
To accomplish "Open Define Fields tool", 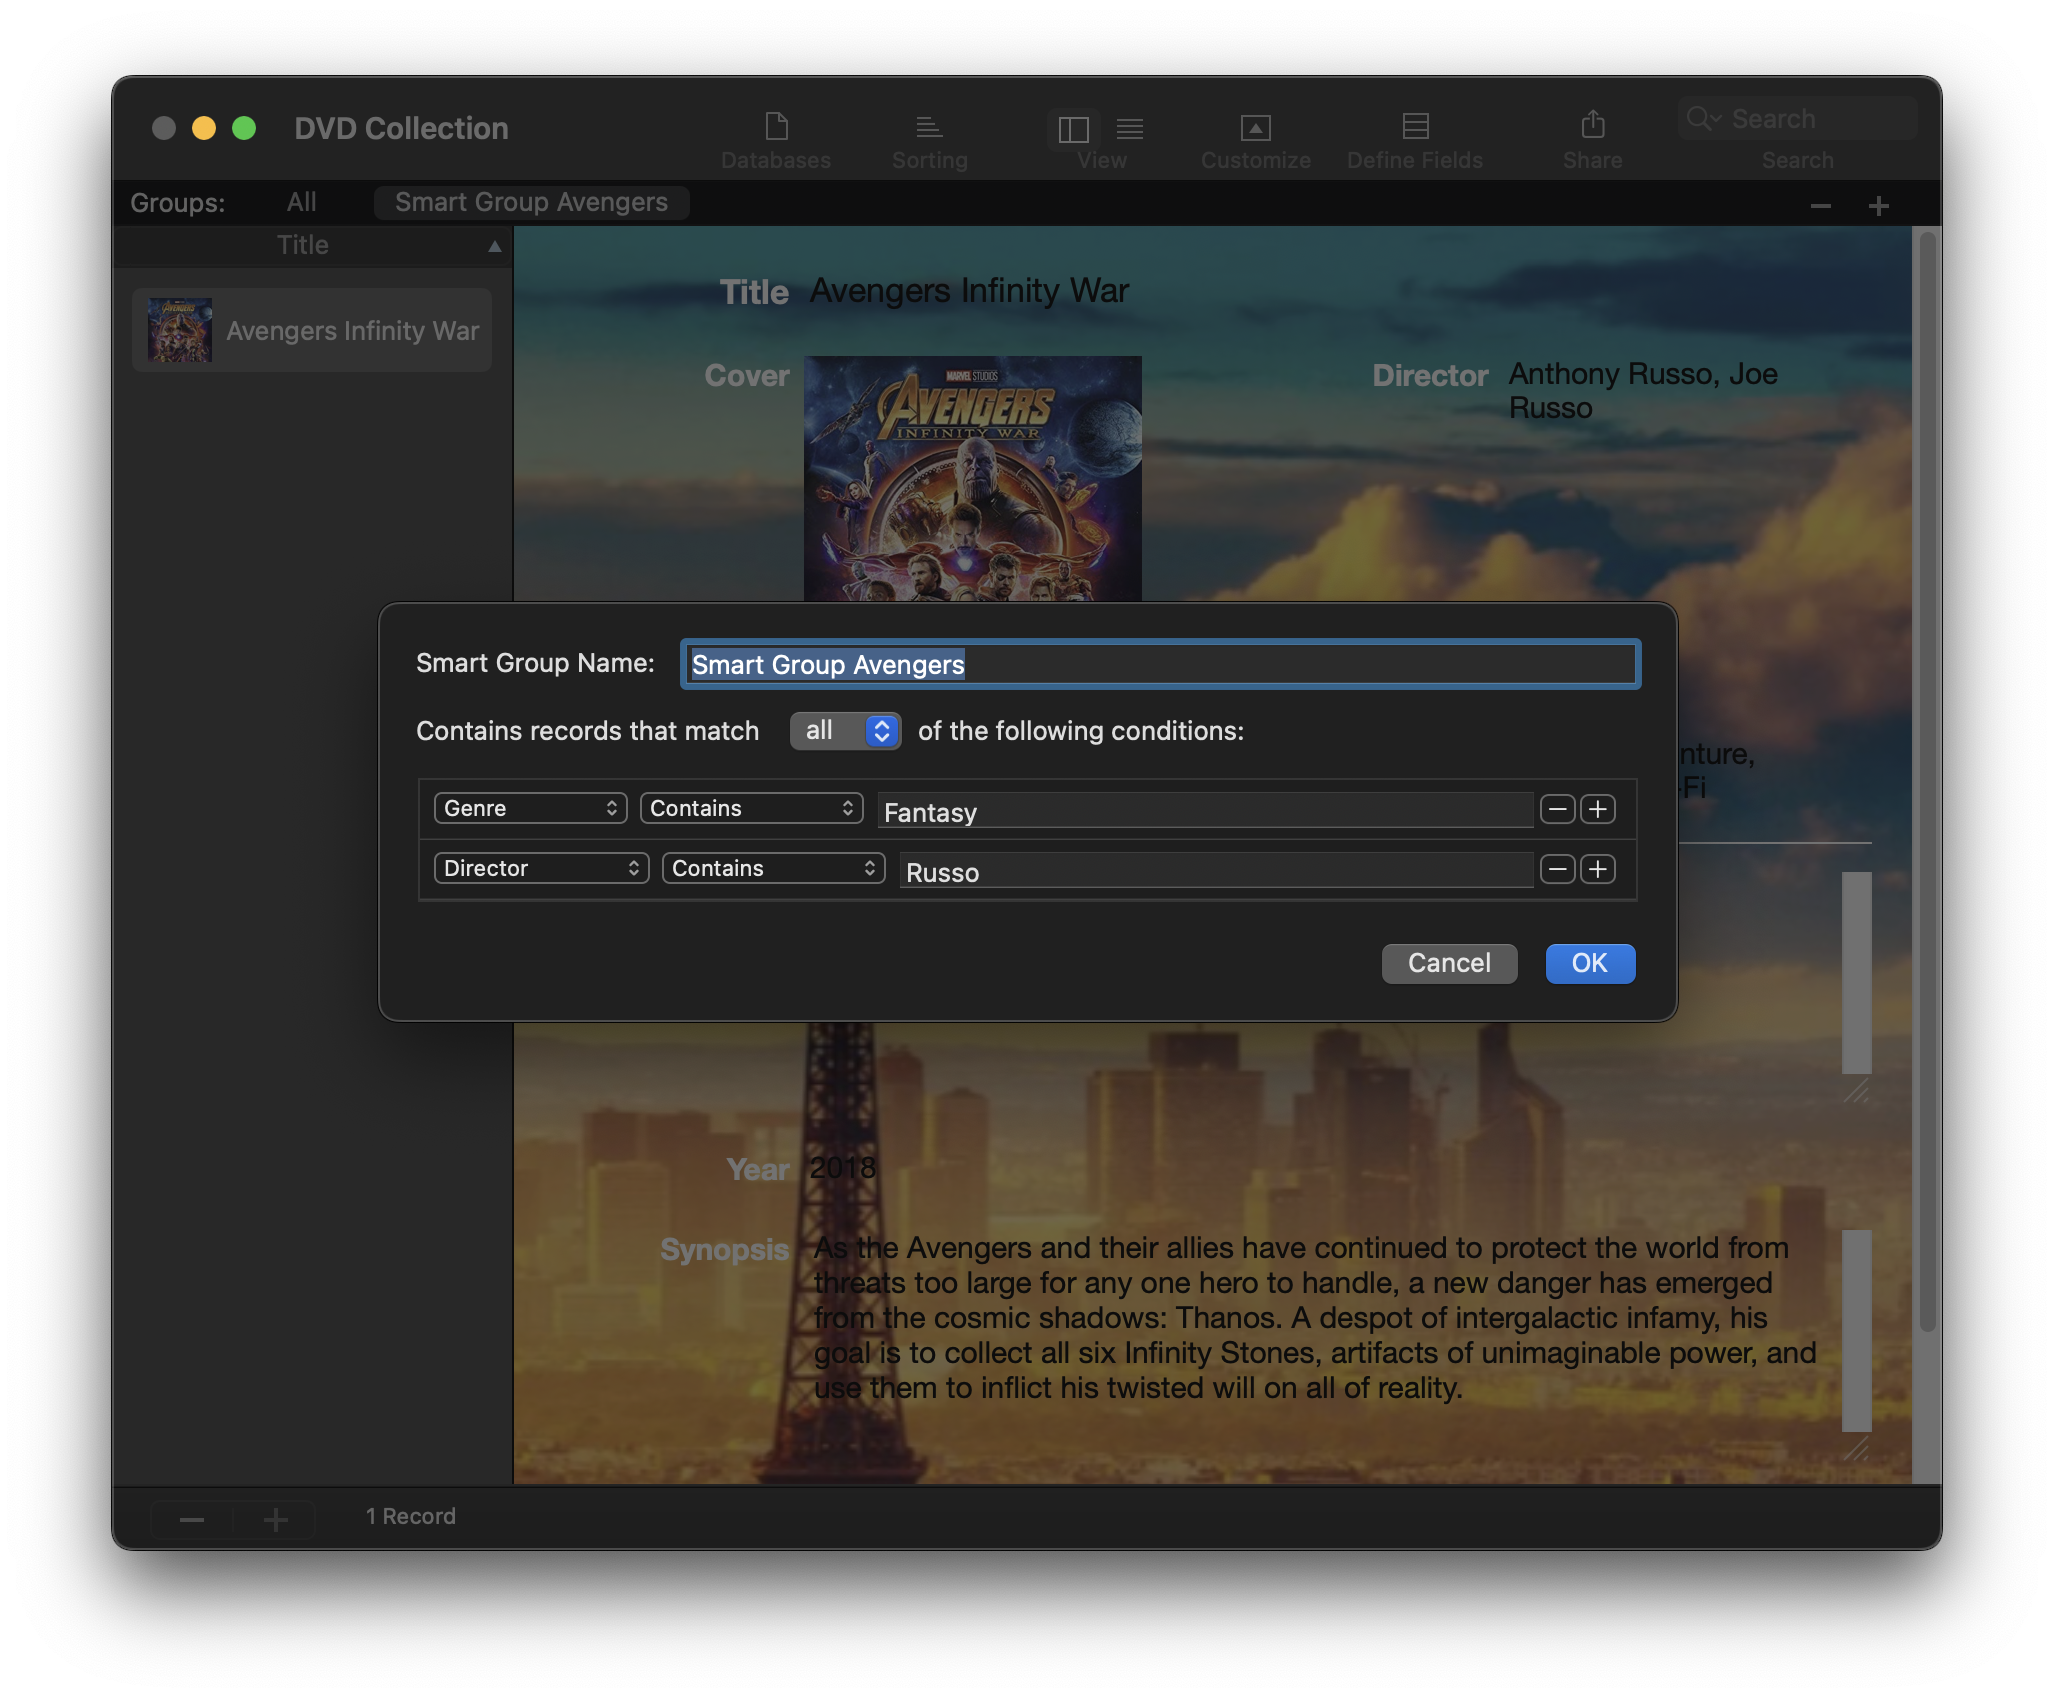I will 1414,140.
